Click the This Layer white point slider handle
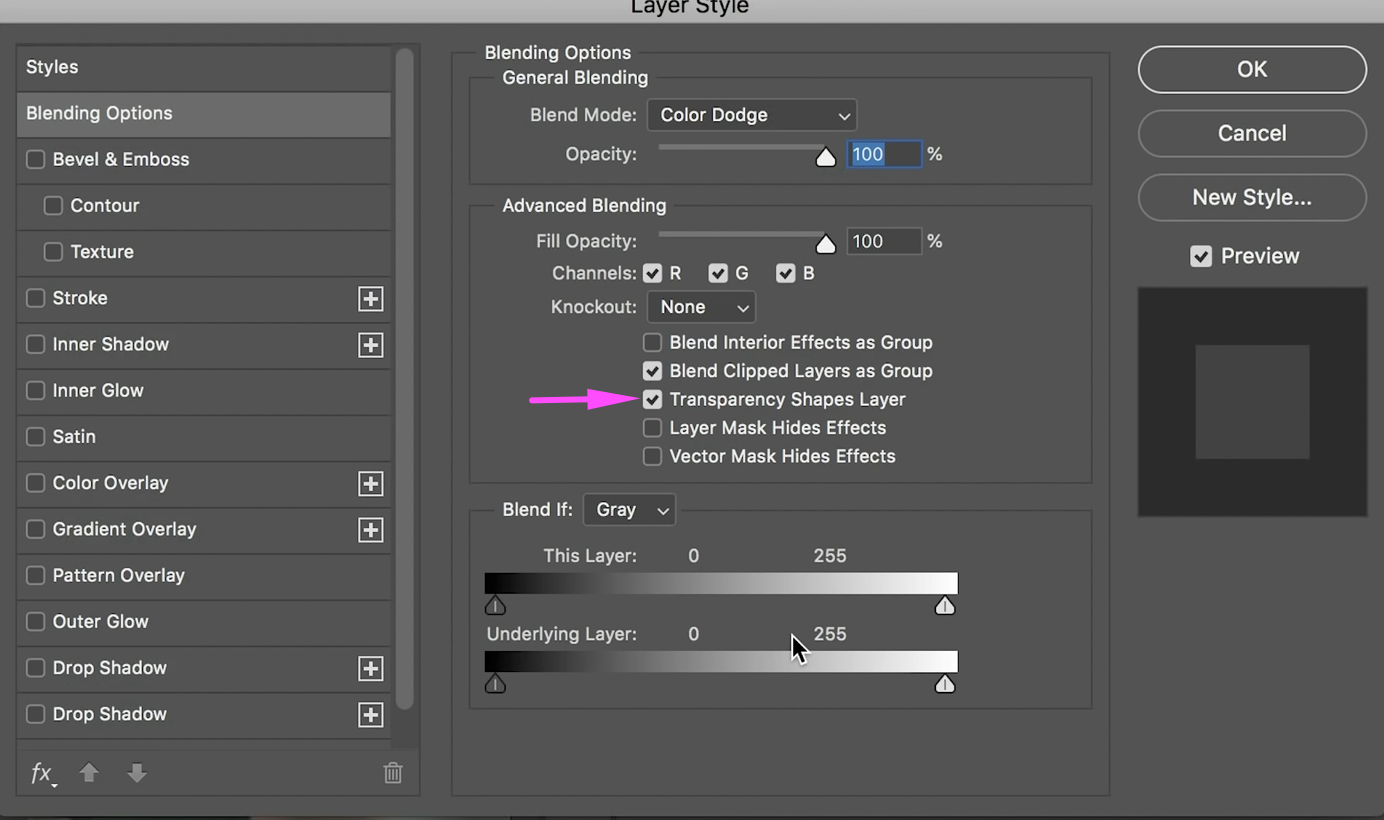This screenshot has width=1384, height=820. [x=945, y=606]
